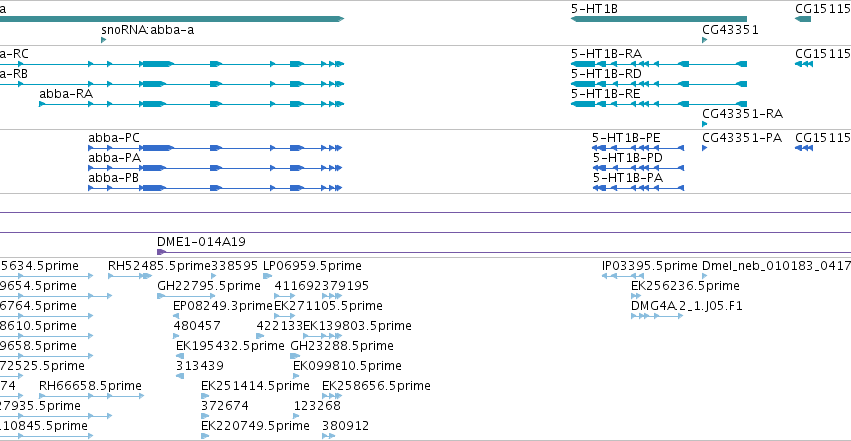851x441 pixels.
Task: Open the abba-RA transcript label
Action: [66, 94]
